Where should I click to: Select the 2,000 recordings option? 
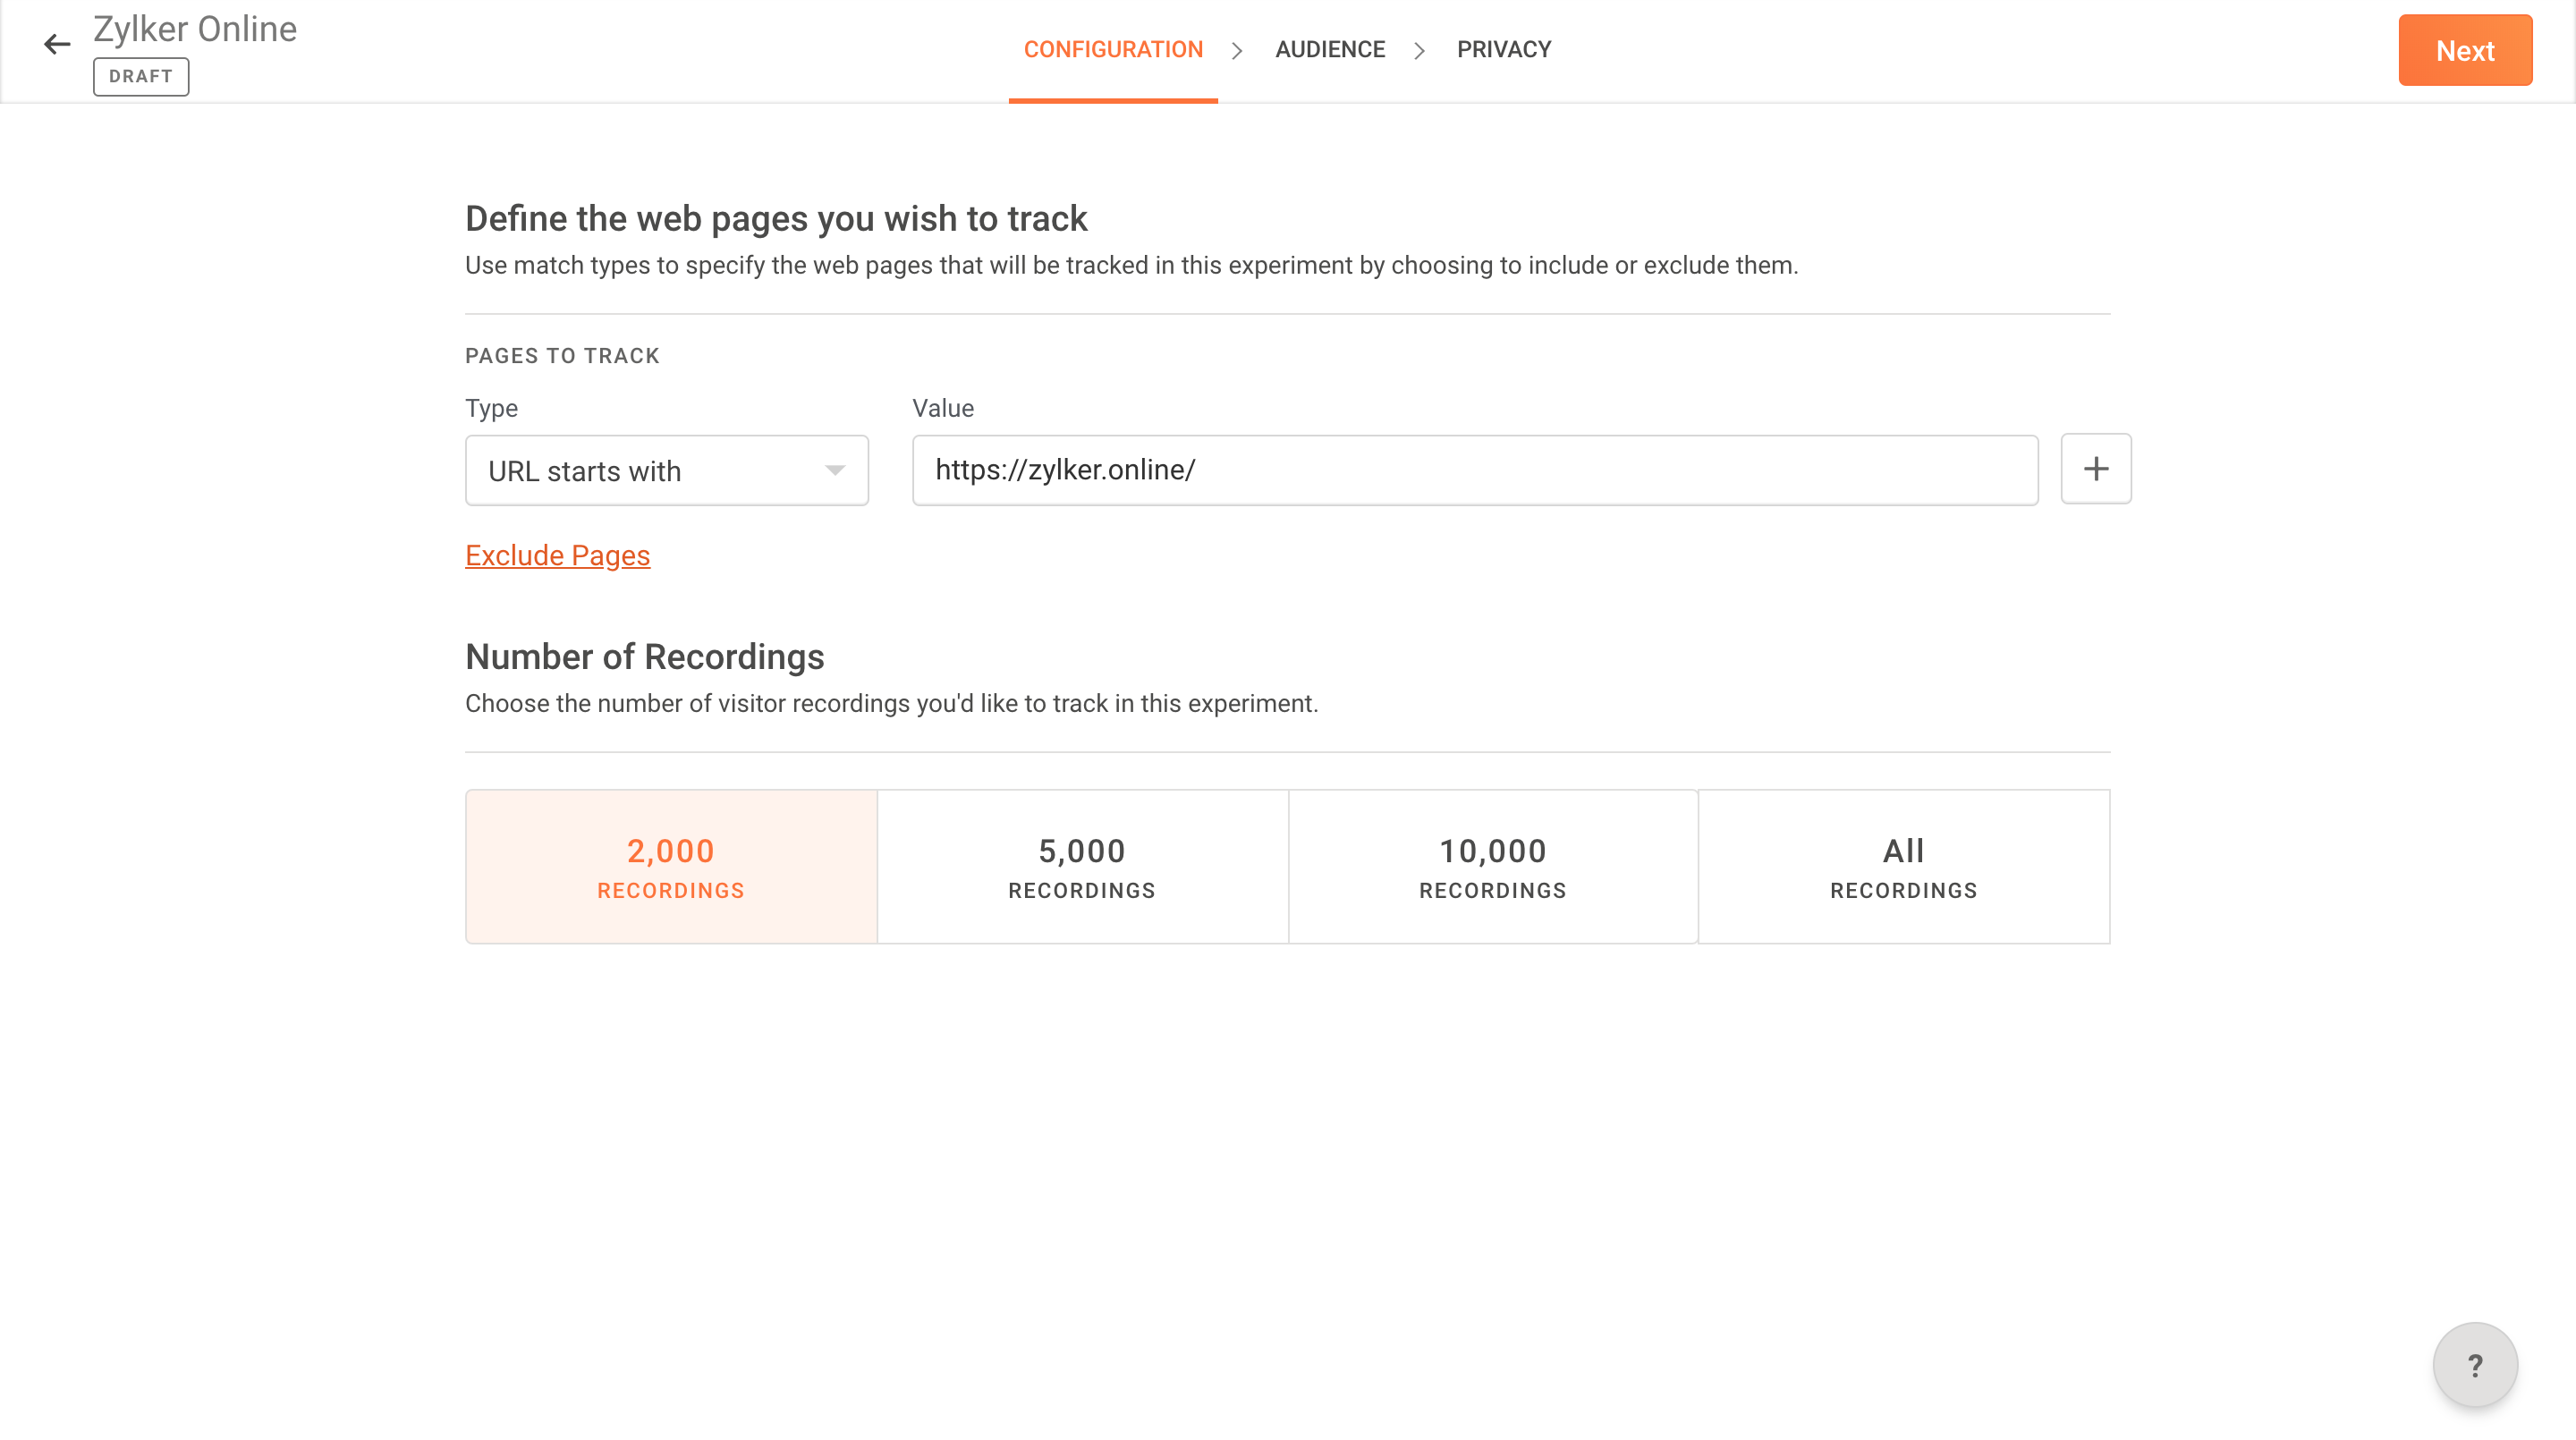671,867
